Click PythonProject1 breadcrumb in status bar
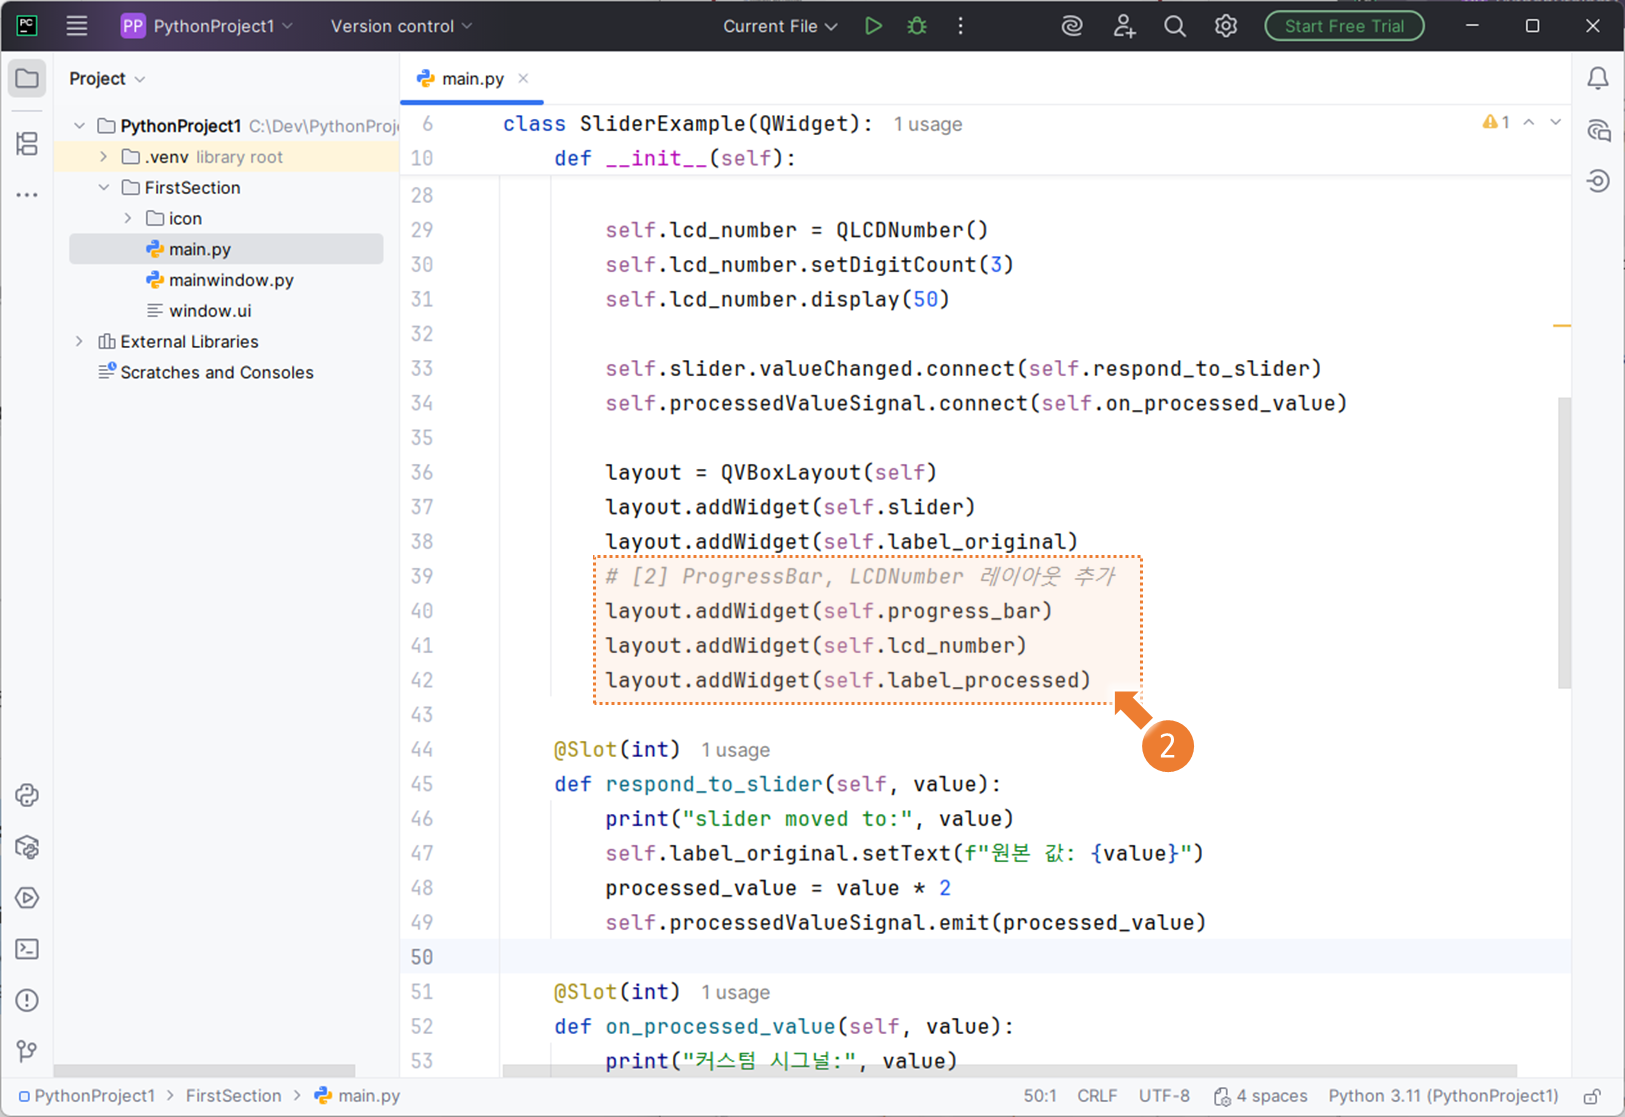The width and height of the screenshot is (1625, 1117). click(94, 1096)
